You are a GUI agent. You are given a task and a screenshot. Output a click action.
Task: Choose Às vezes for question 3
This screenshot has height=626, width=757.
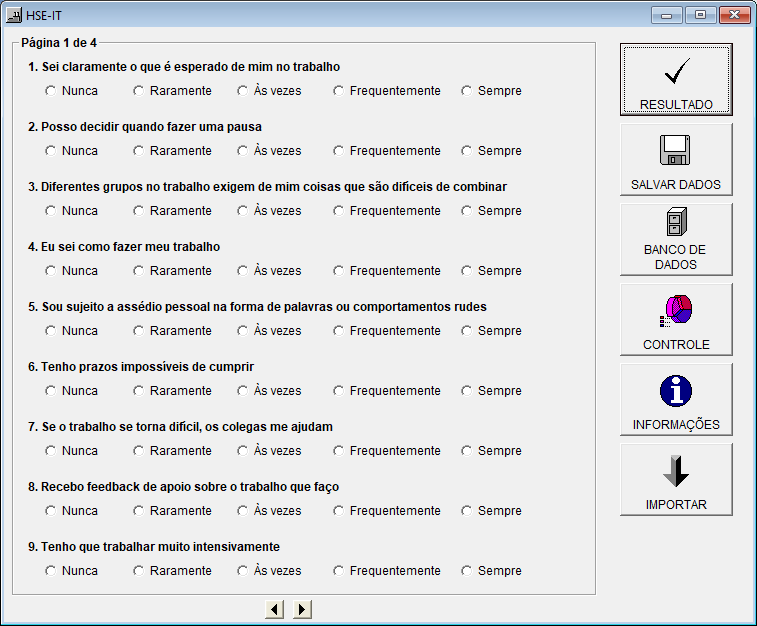click(x=243, y=211)
